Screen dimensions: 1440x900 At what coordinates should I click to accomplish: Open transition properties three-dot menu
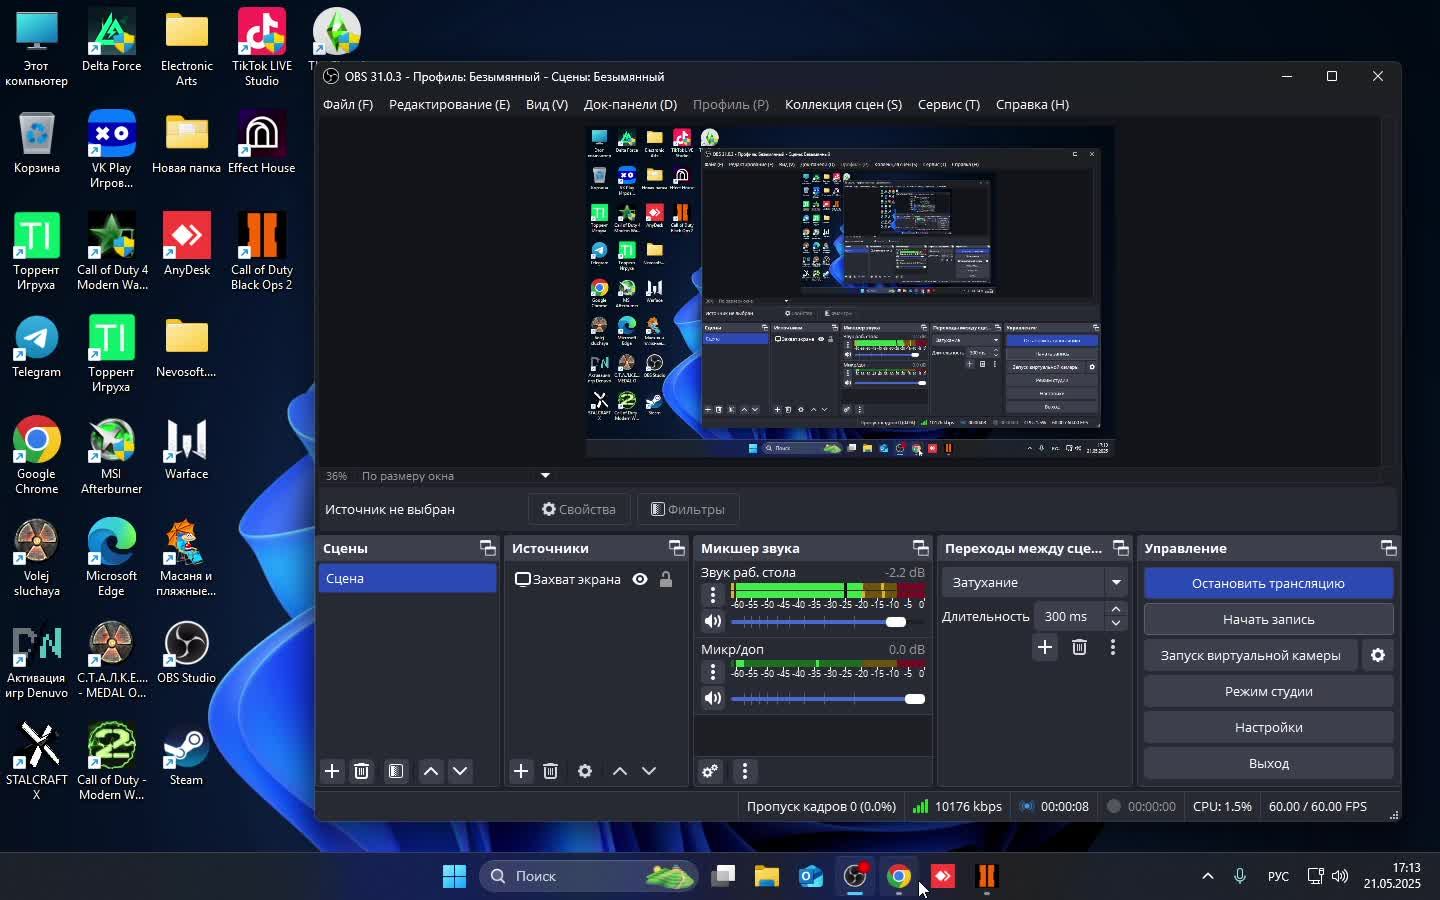pyautogui.click(x=1113, y=648)
